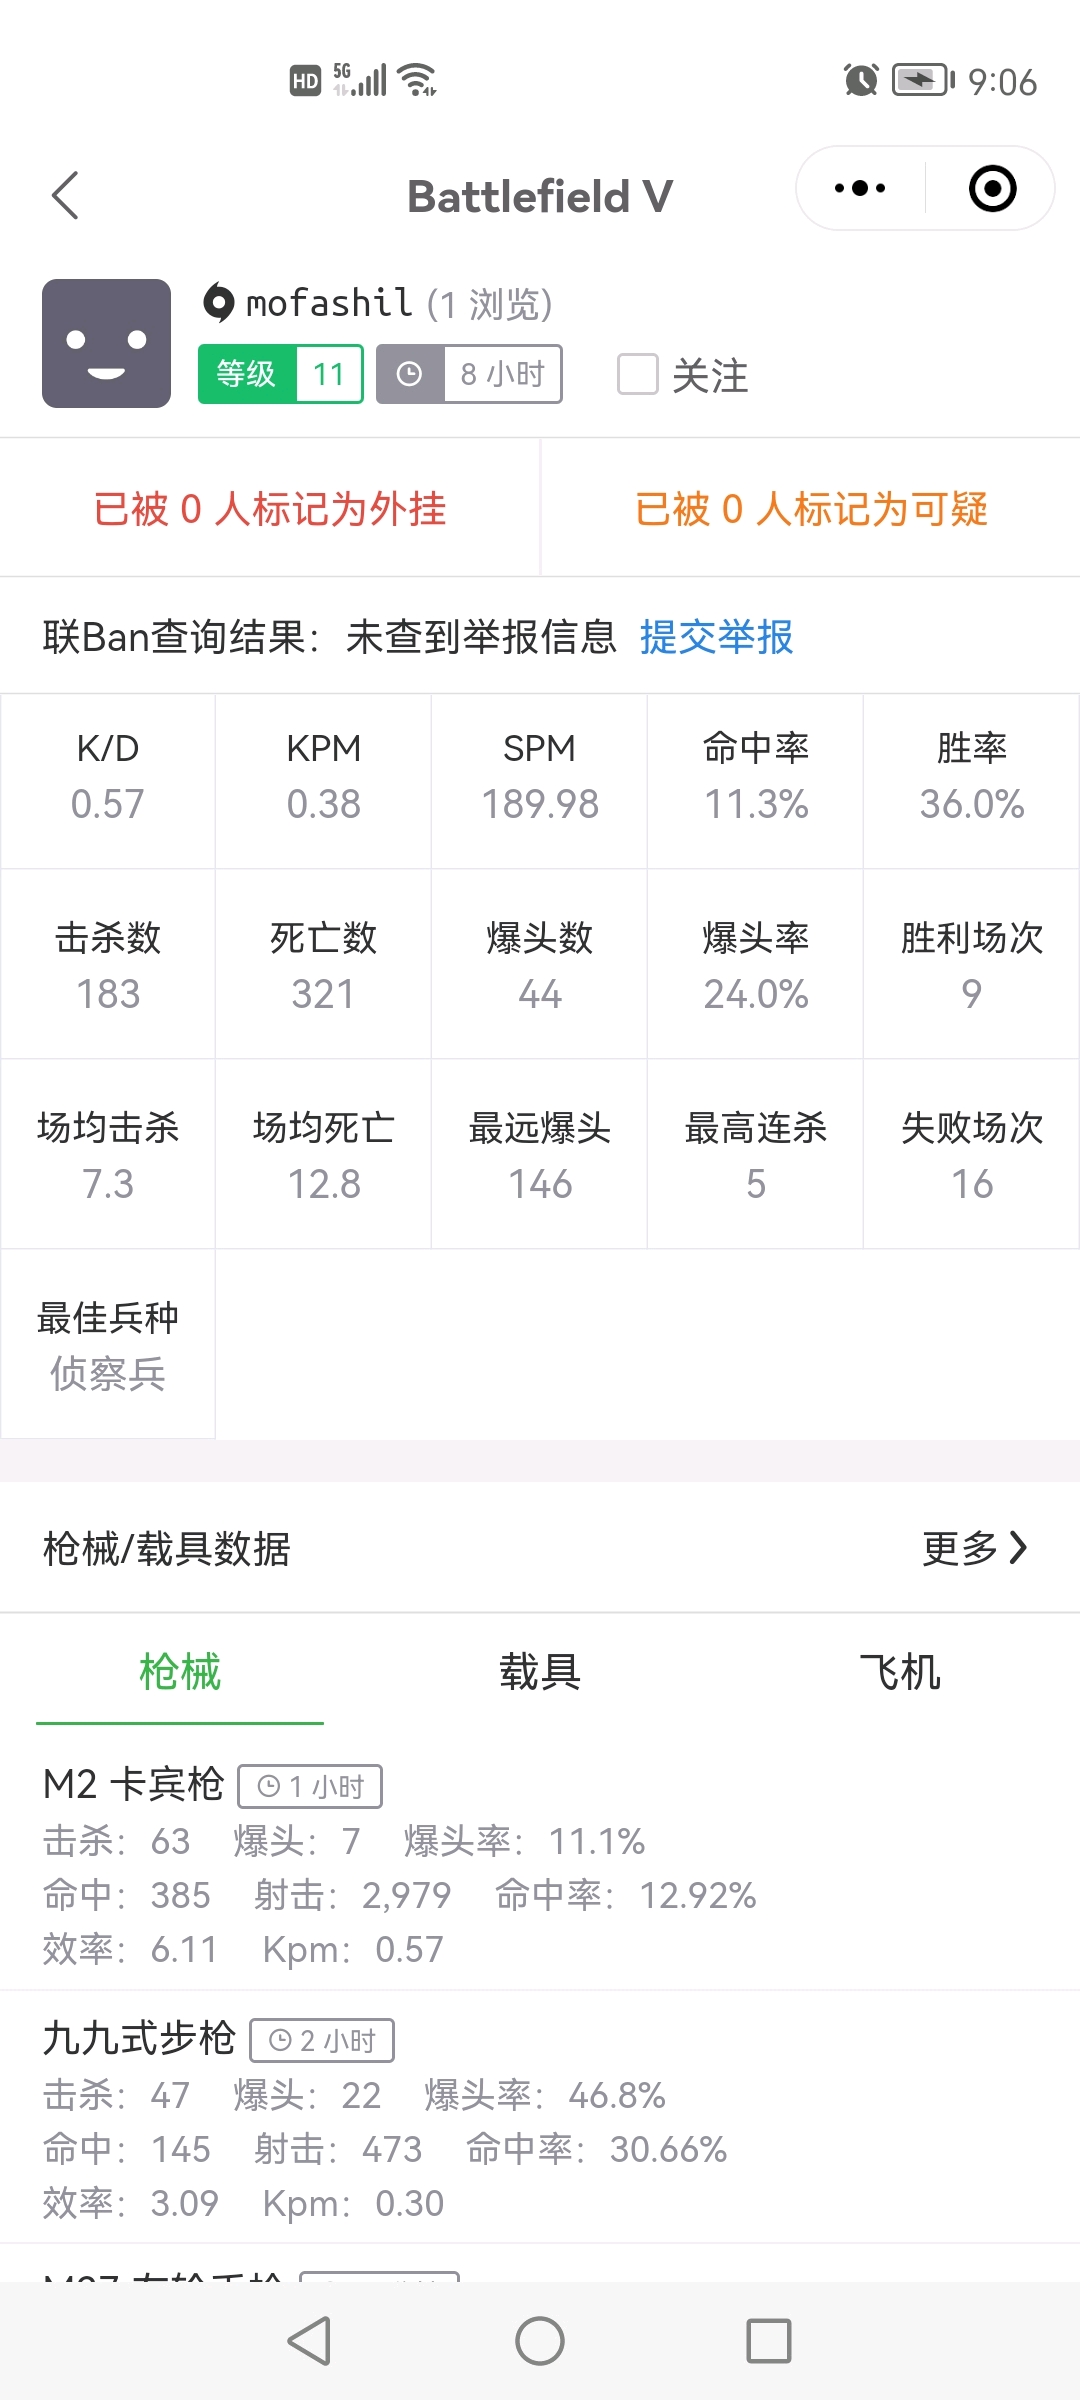
Task: Select the 枪械 tab
Action: (180, 1672)
